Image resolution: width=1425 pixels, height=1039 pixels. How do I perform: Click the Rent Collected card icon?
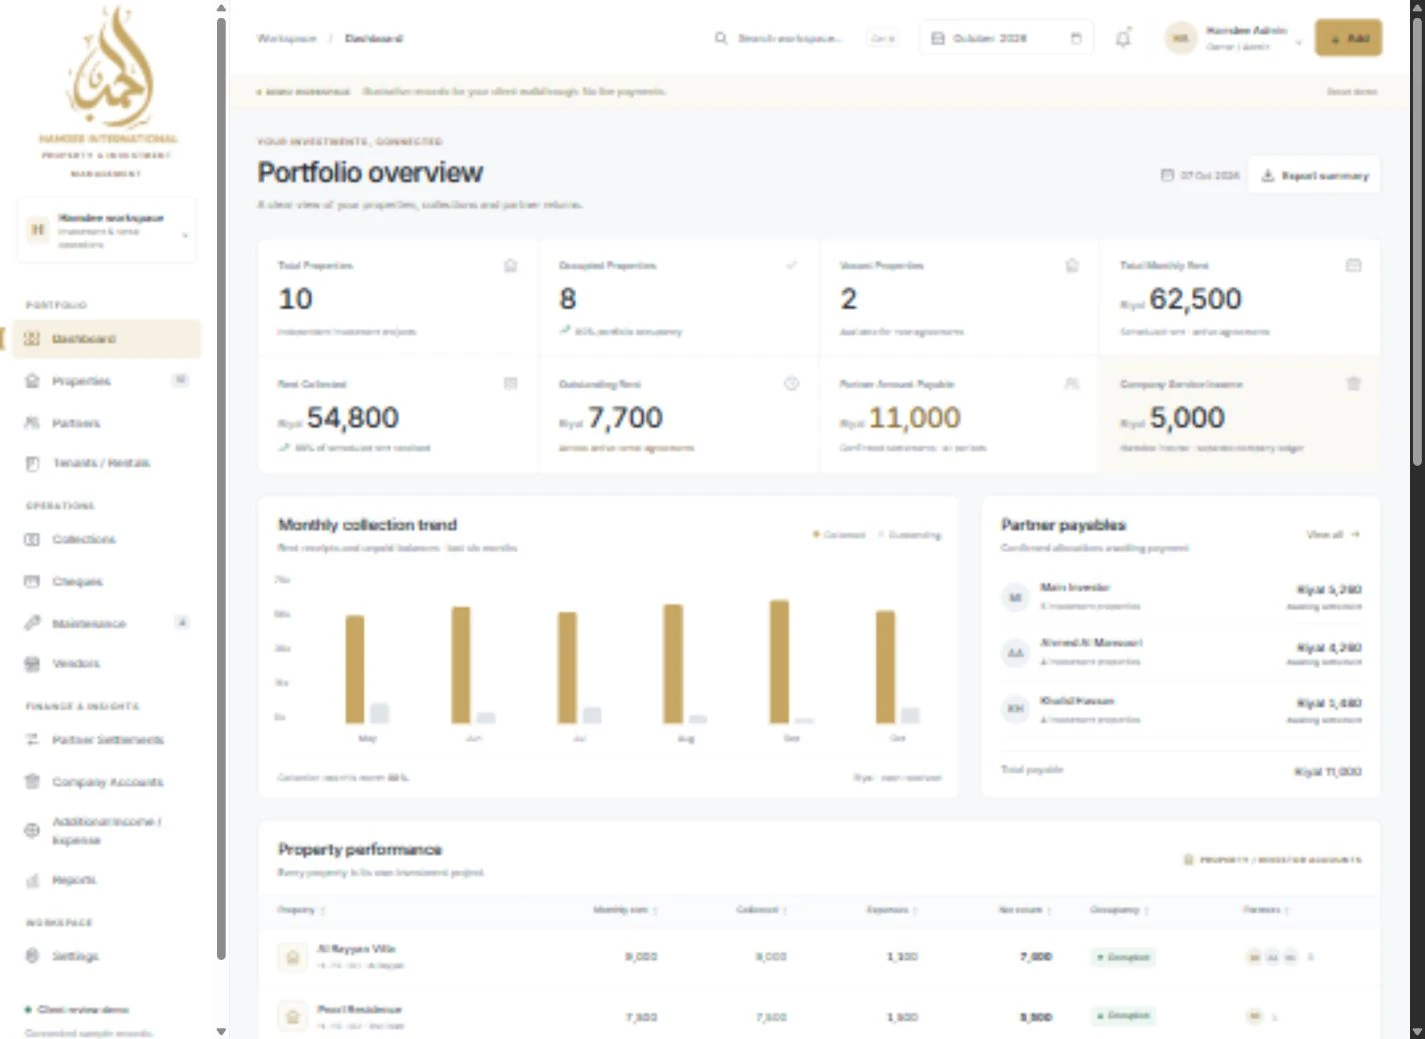511,384
